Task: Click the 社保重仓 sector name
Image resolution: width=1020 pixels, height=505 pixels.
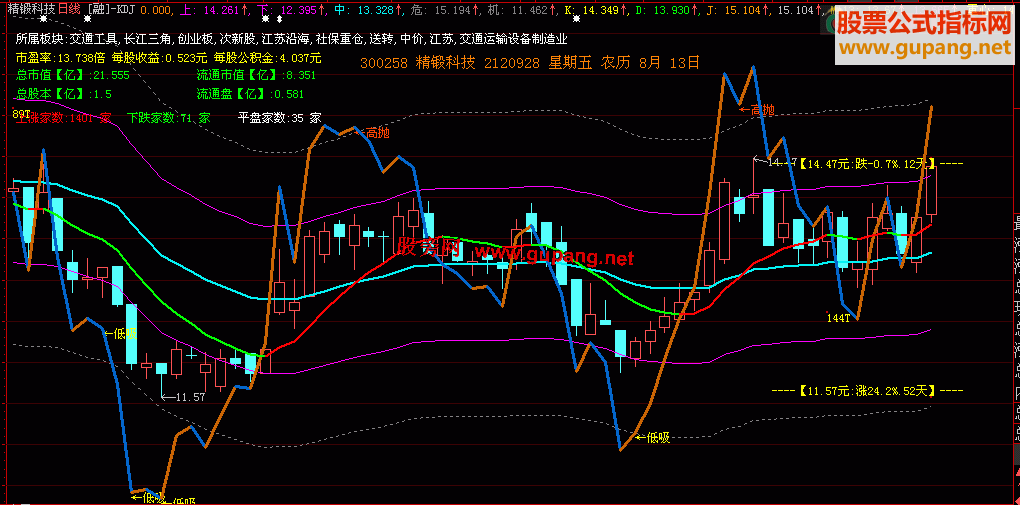Action: coord(340,39)
